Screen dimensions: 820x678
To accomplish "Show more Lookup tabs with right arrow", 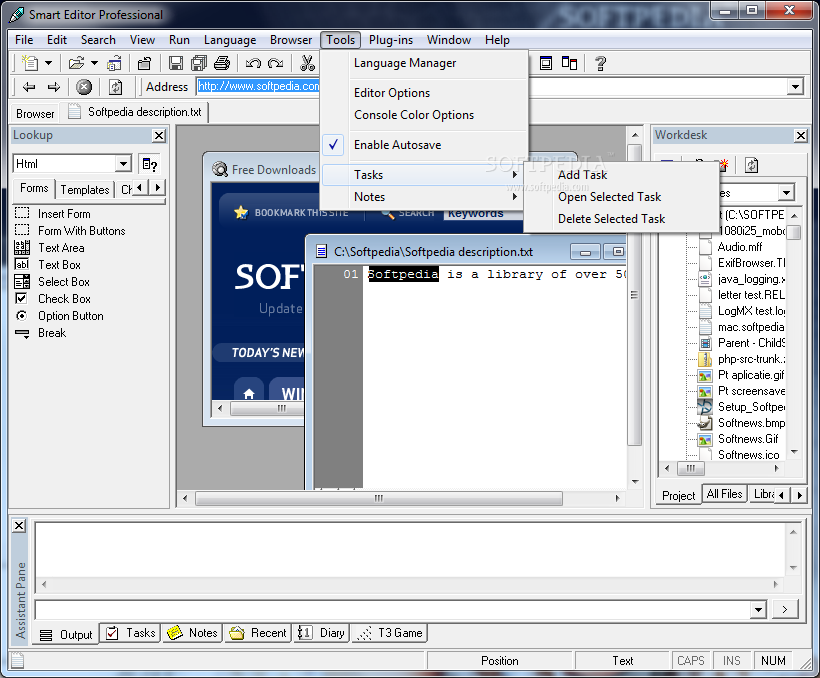I will (x=157, y=187).
